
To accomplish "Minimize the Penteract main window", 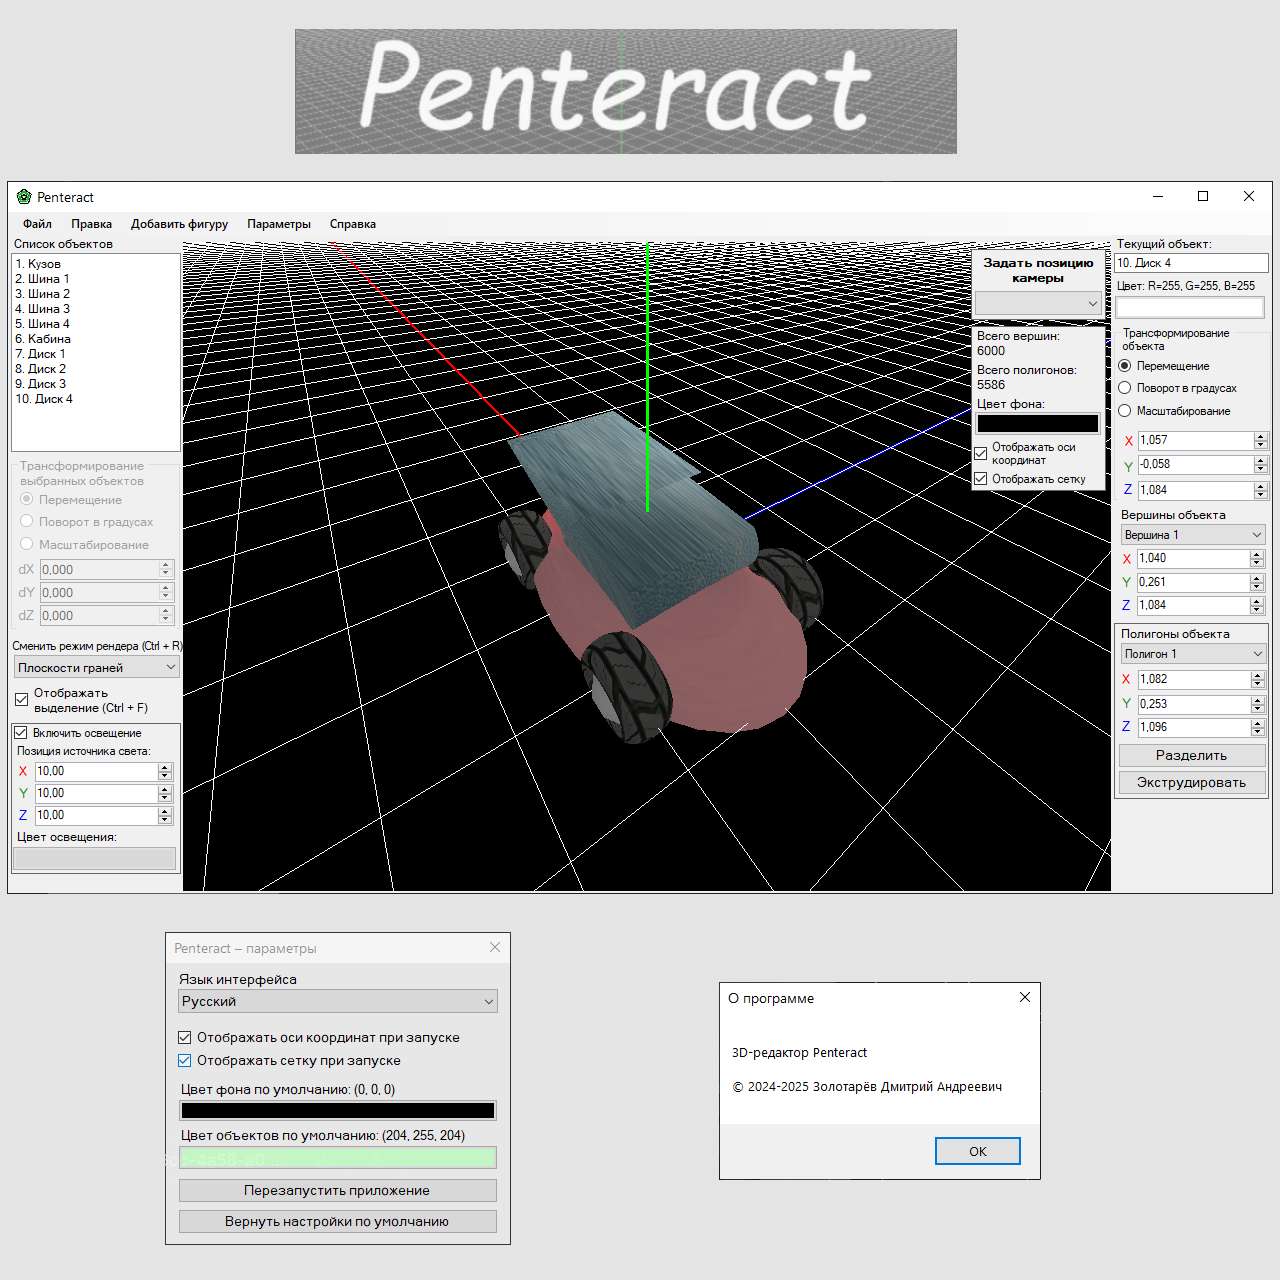I will point(1158,197).
